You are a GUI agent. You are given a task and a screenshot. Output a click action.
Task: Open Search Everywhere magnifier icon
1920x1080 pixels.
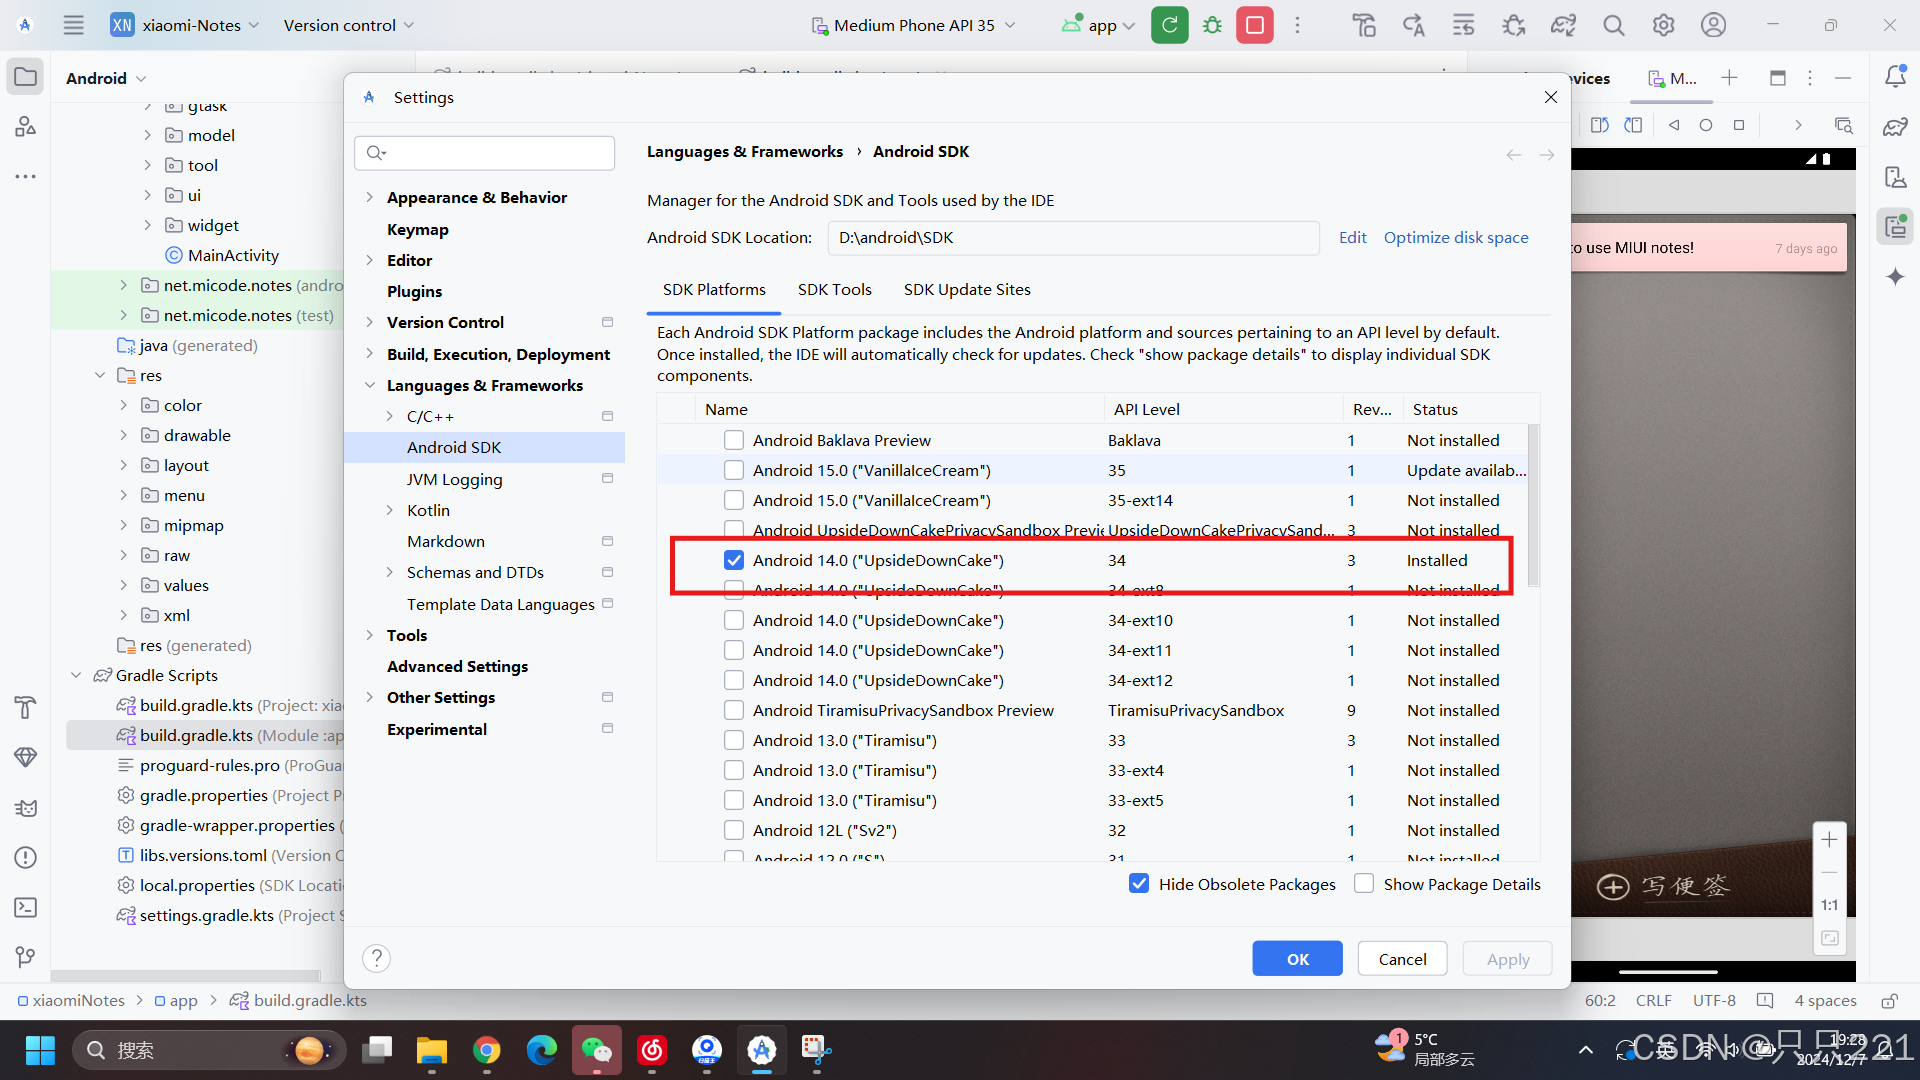[x=1613, y=25]
